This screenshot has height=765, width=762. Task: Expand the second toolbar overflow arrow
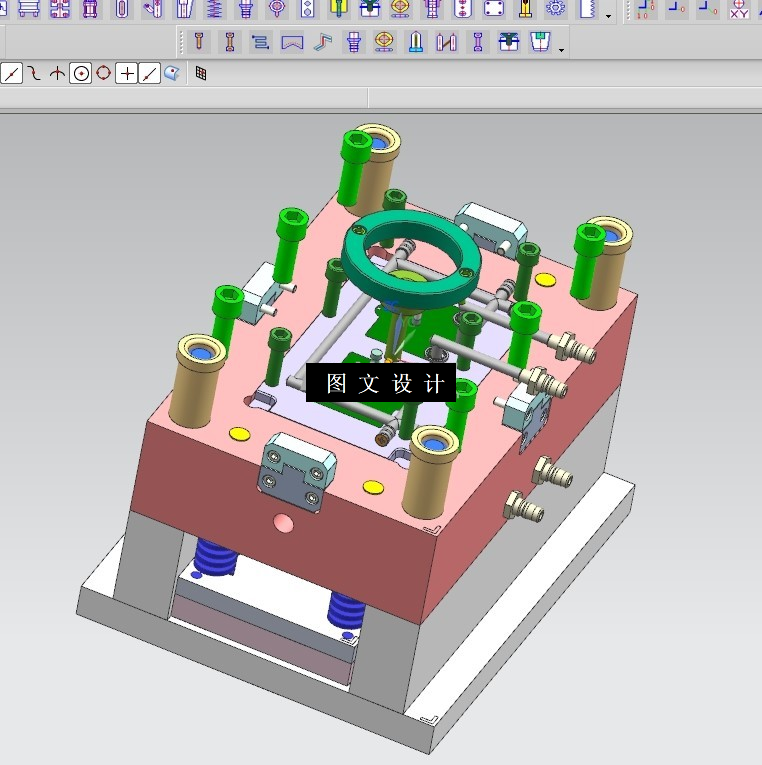tap(561, 50)
